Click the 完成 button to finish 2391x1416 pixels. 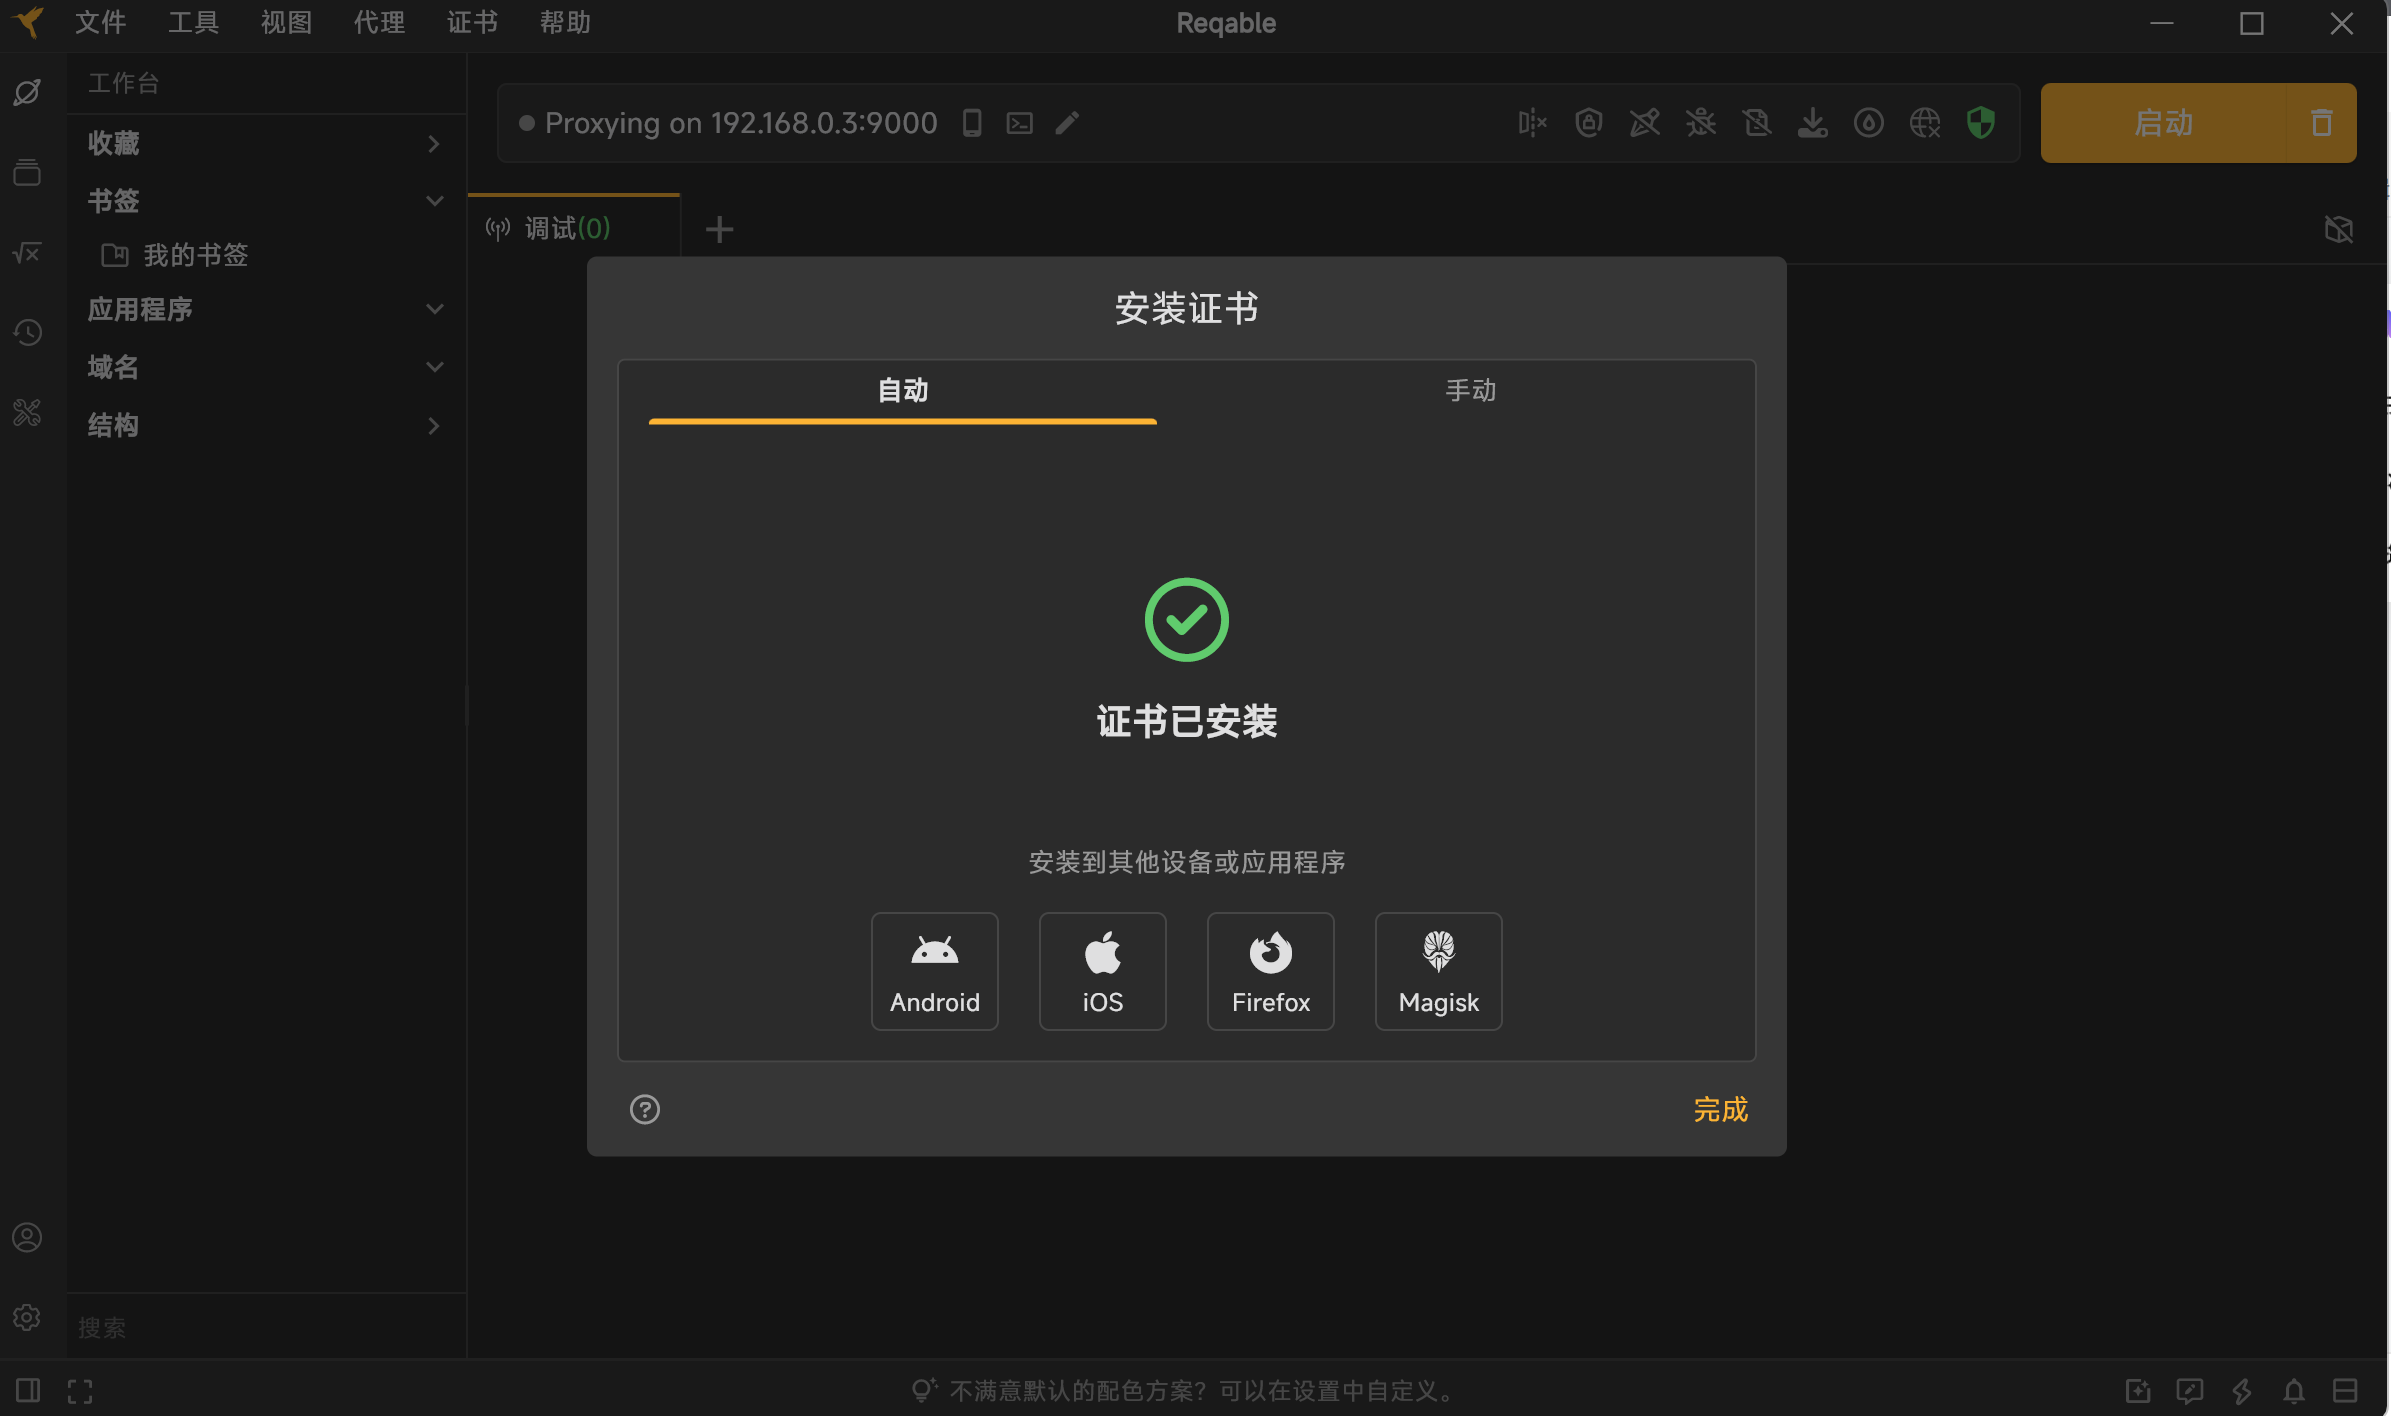pos(1719,1109)
